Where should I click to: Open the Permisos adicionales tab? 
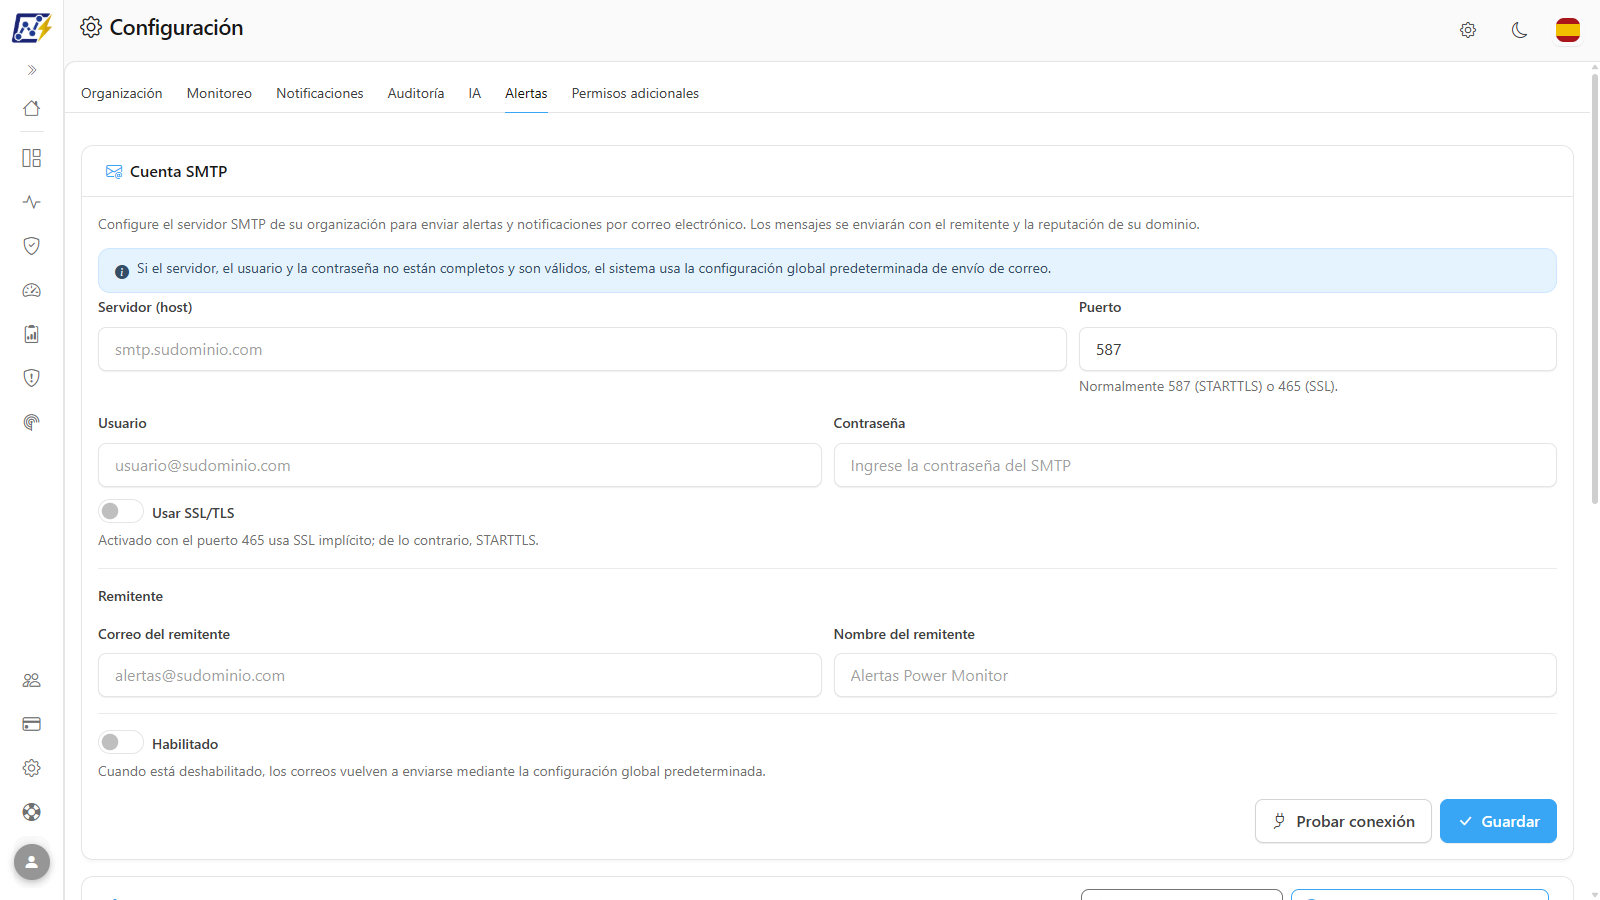click(x=635, y=93)
